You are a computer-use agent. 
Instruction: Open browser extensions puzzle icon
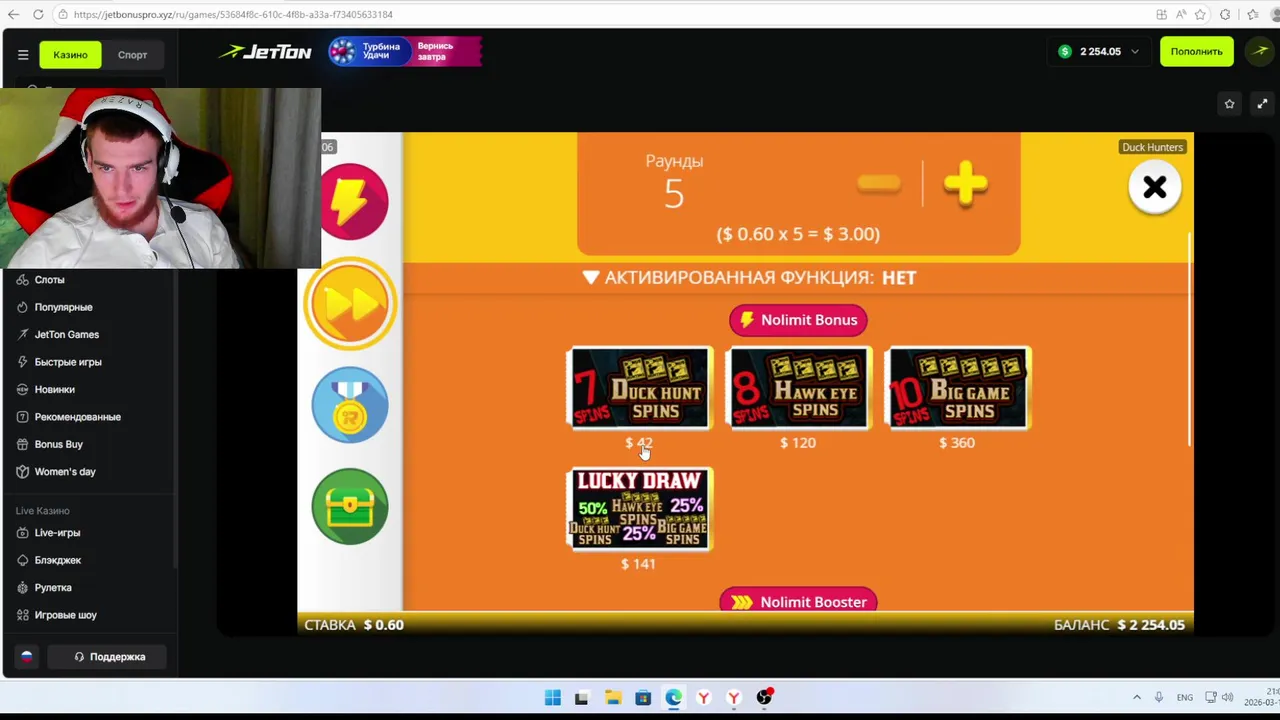(1225, 14)
